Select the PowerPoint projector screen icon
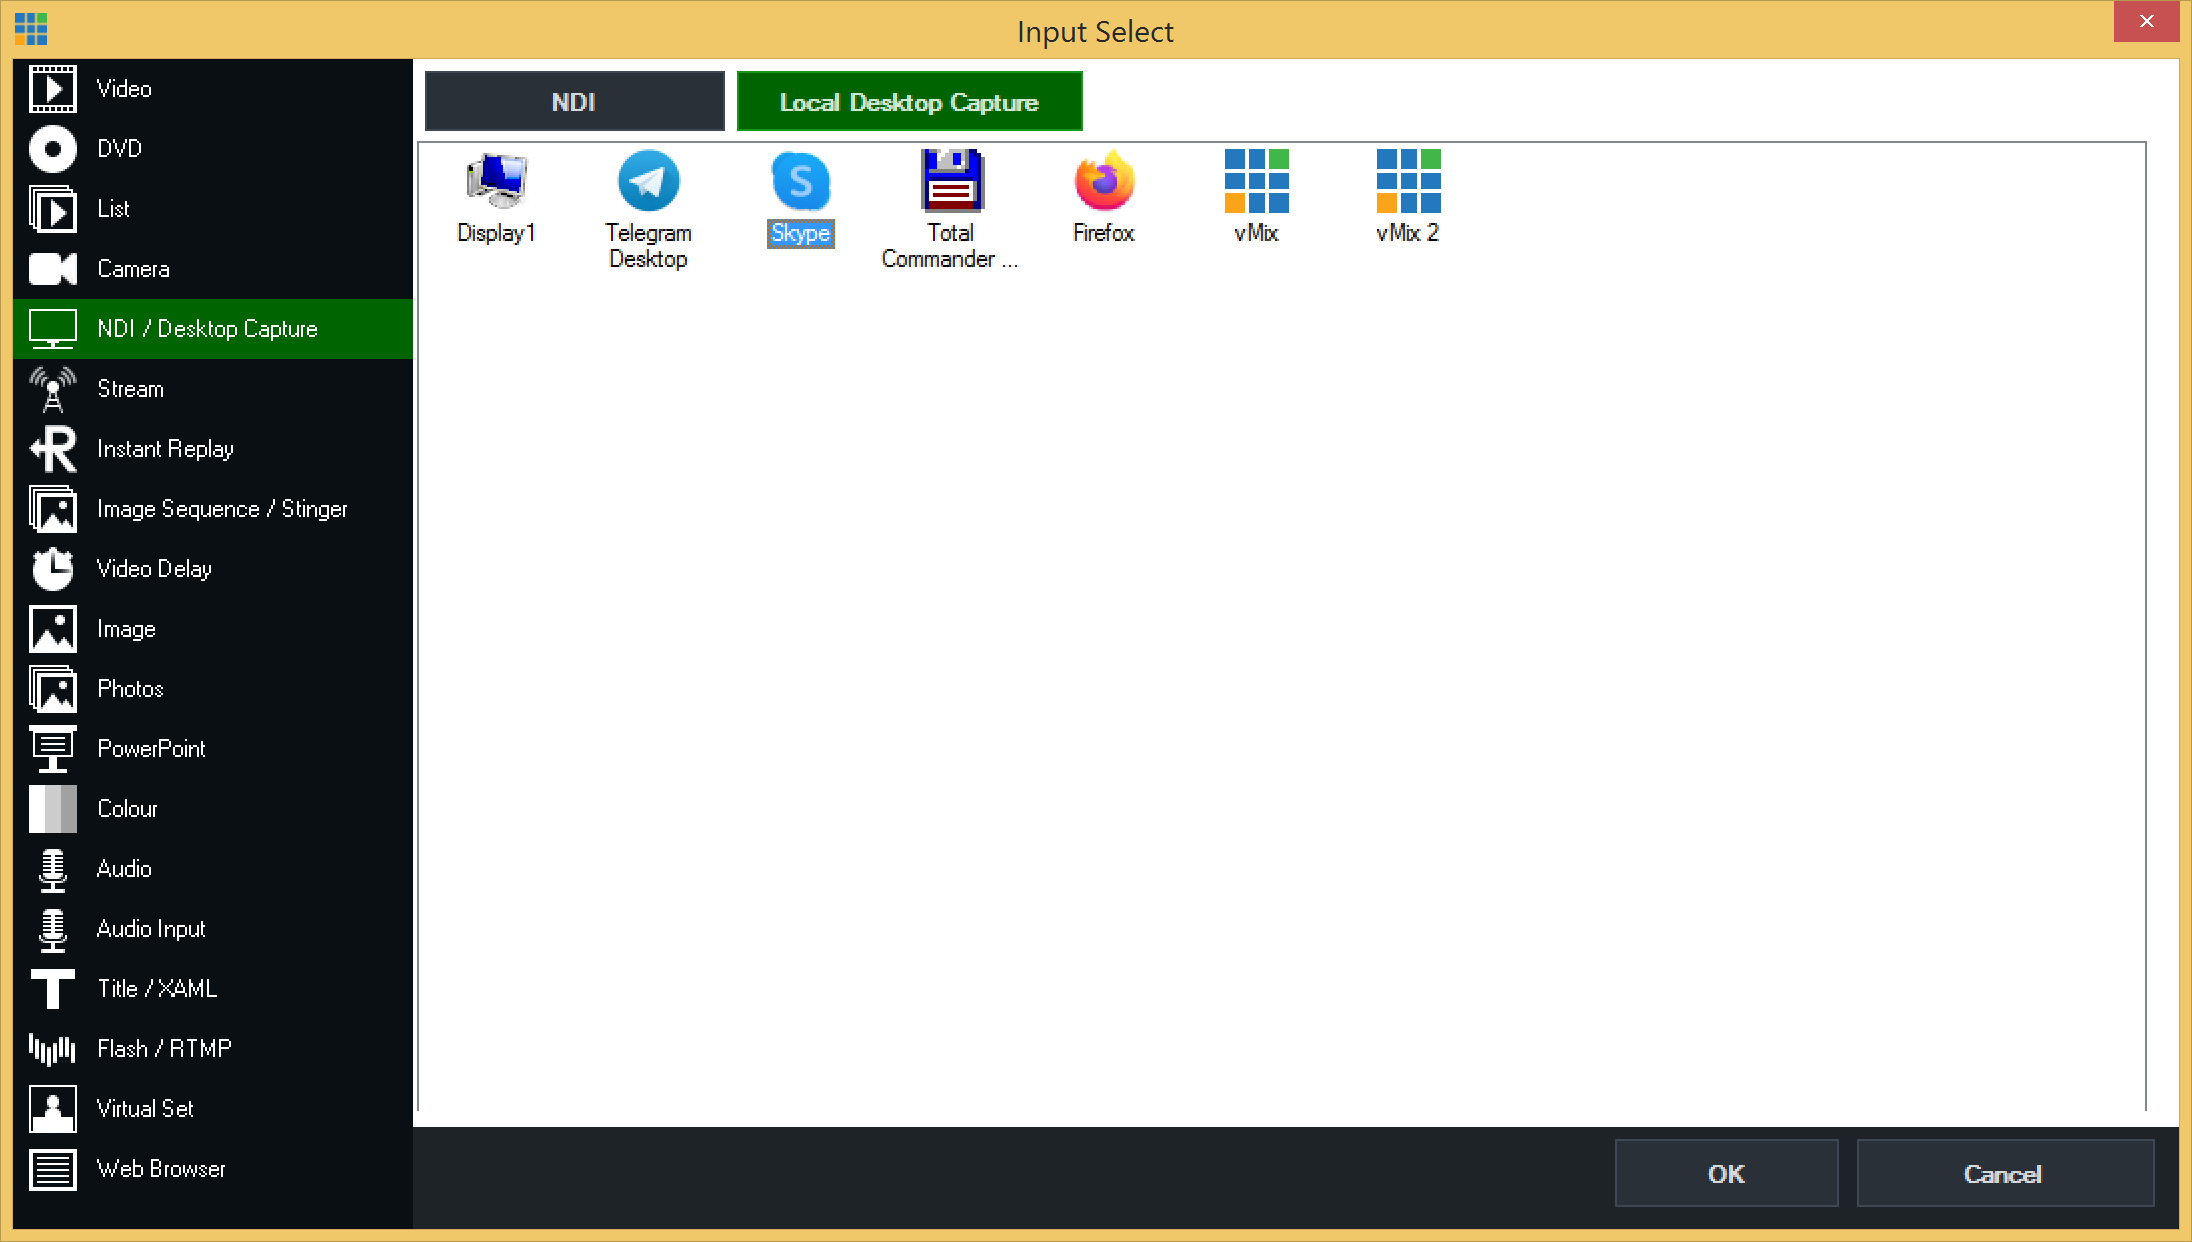The height and width of the screenshot is (1242, 2192). point(53,749)
